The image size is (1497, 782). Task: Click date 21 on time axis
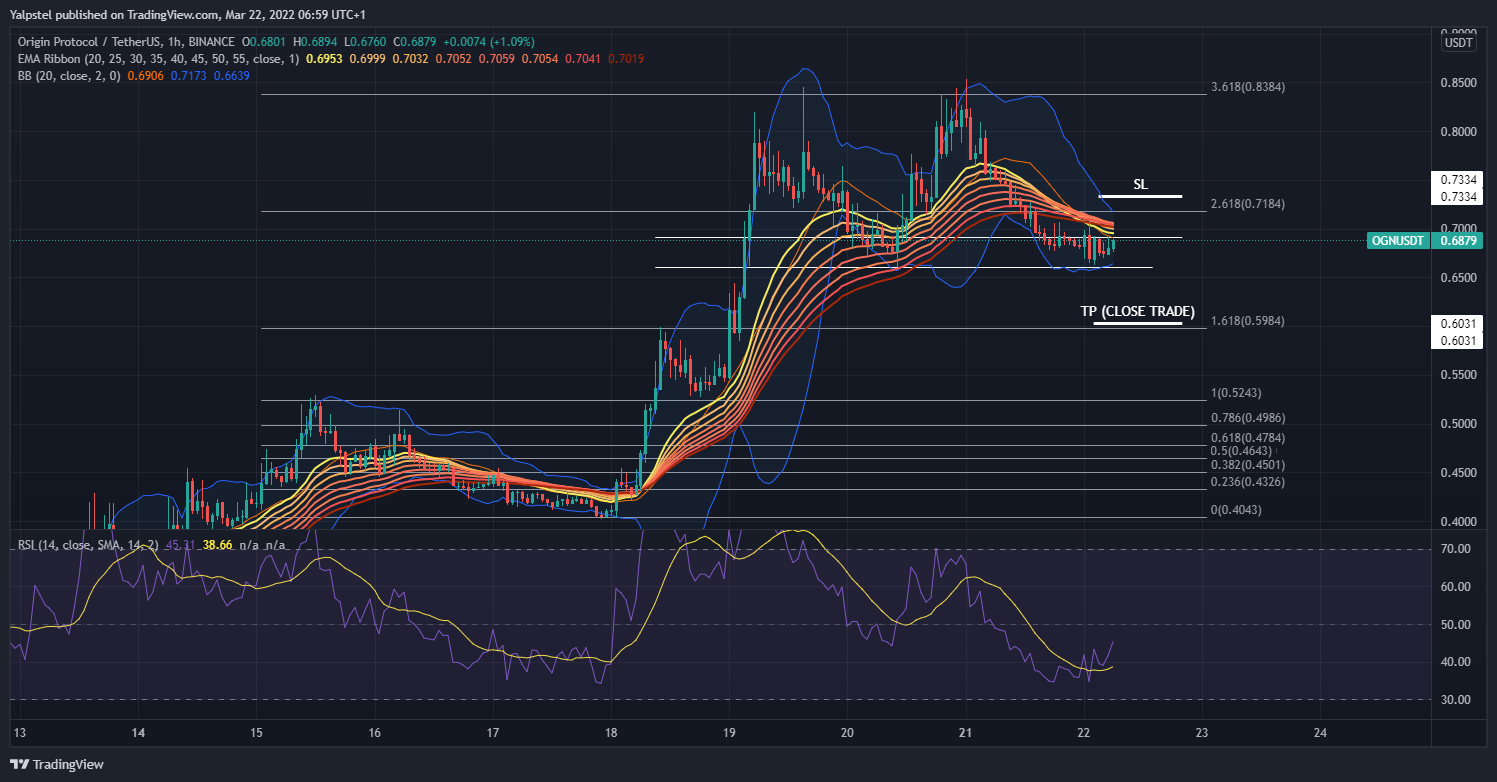965,734
